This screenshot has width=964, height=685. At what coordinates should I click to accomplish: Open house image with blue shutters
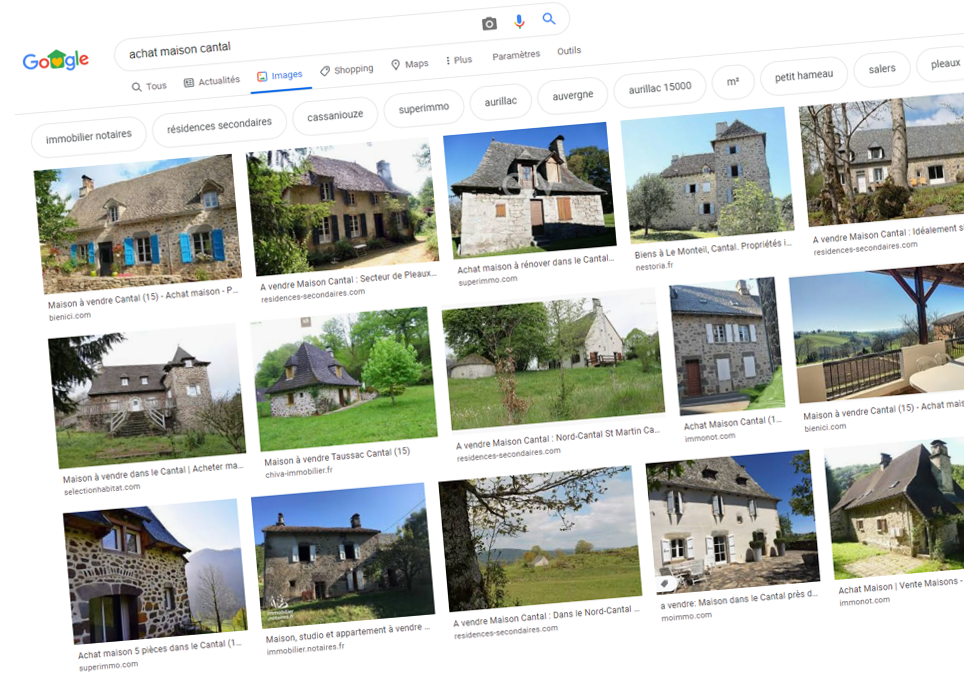(139, 225)
